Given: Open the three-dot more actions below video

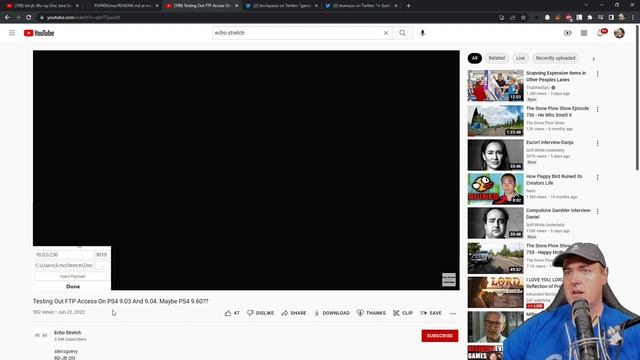Looking at the screenshot, I should point(453,313).
